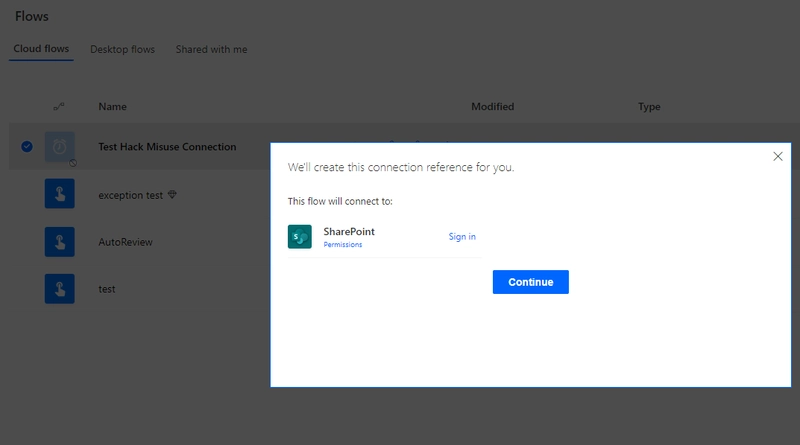Open the AutoReview flow name
Viewport: 800px width, 445px height.
click(x=123, y=242)
